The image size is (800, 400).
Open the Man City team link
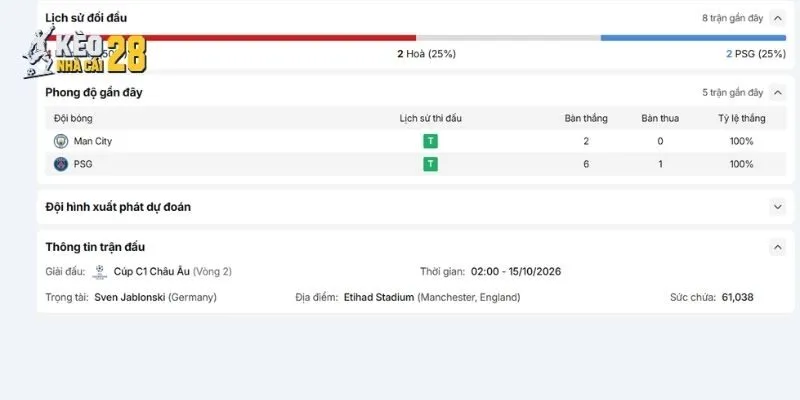pos(93,141)
